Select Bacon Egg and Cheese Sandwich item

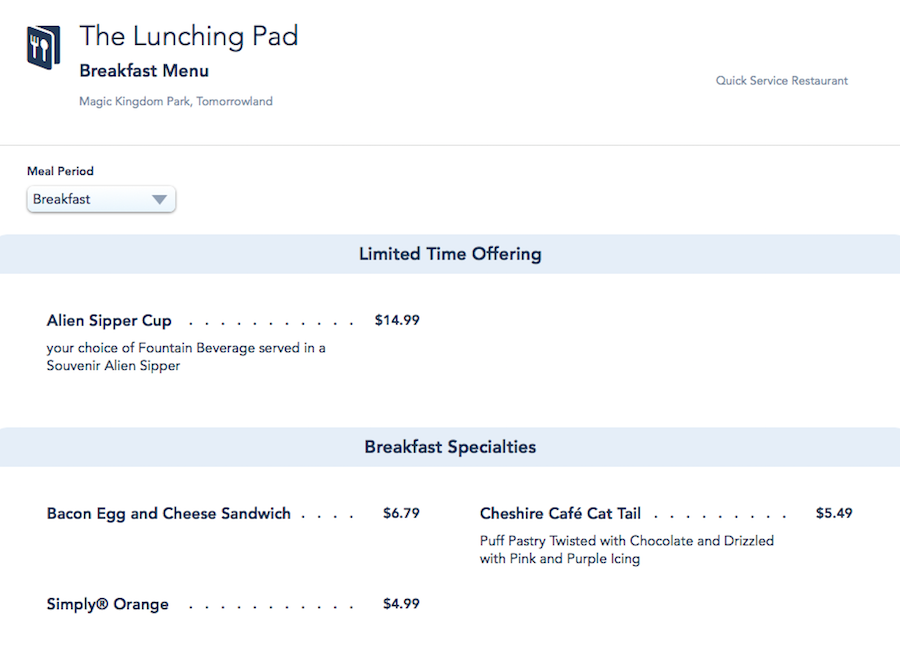pos(169,514)
